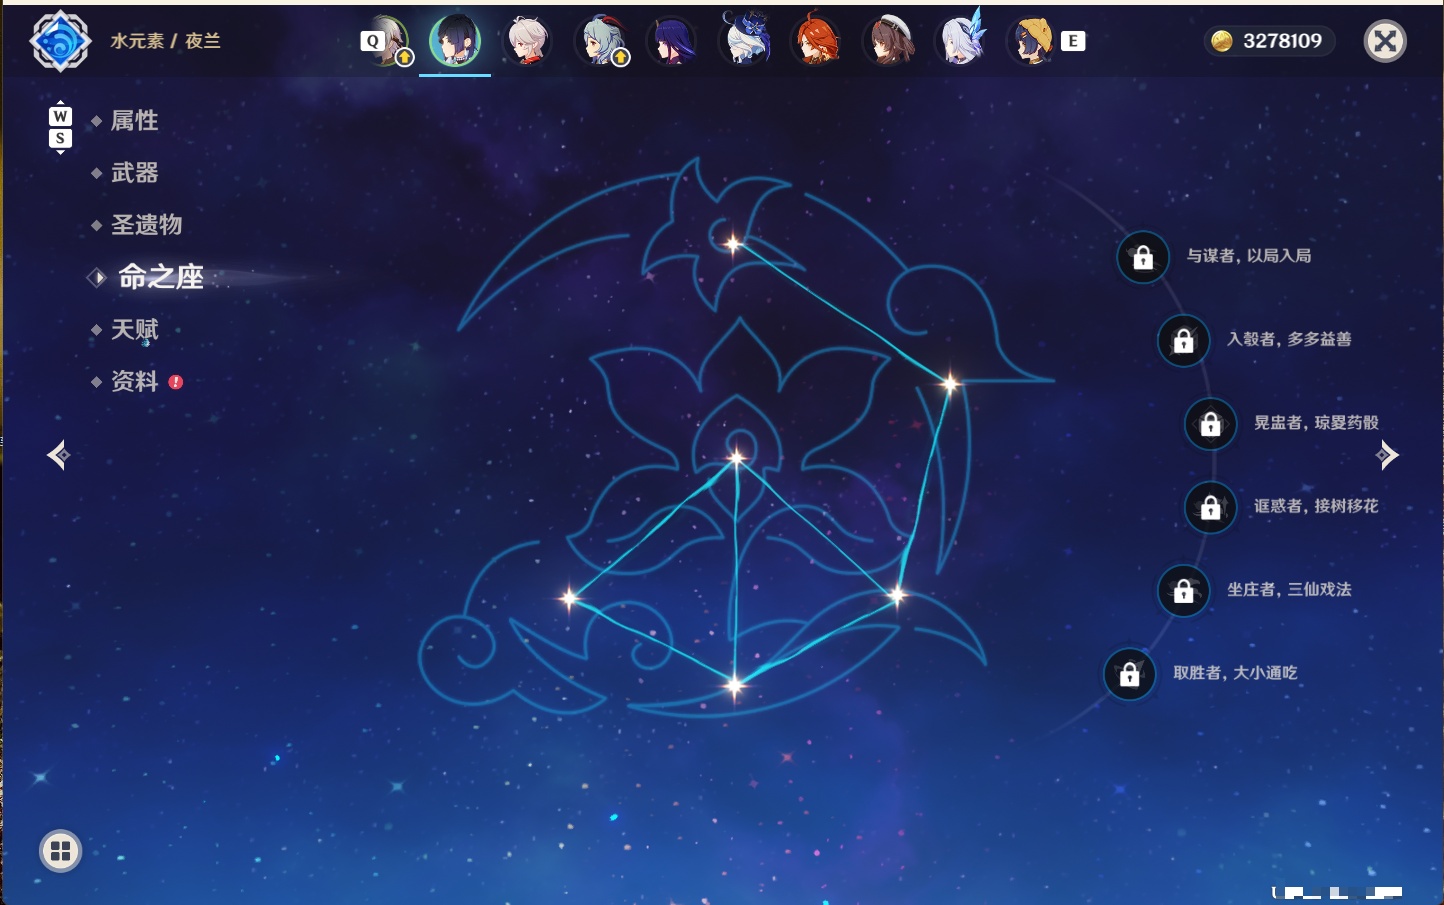
Task: Open the grid menu icon at bottom left
Action: 60,851
